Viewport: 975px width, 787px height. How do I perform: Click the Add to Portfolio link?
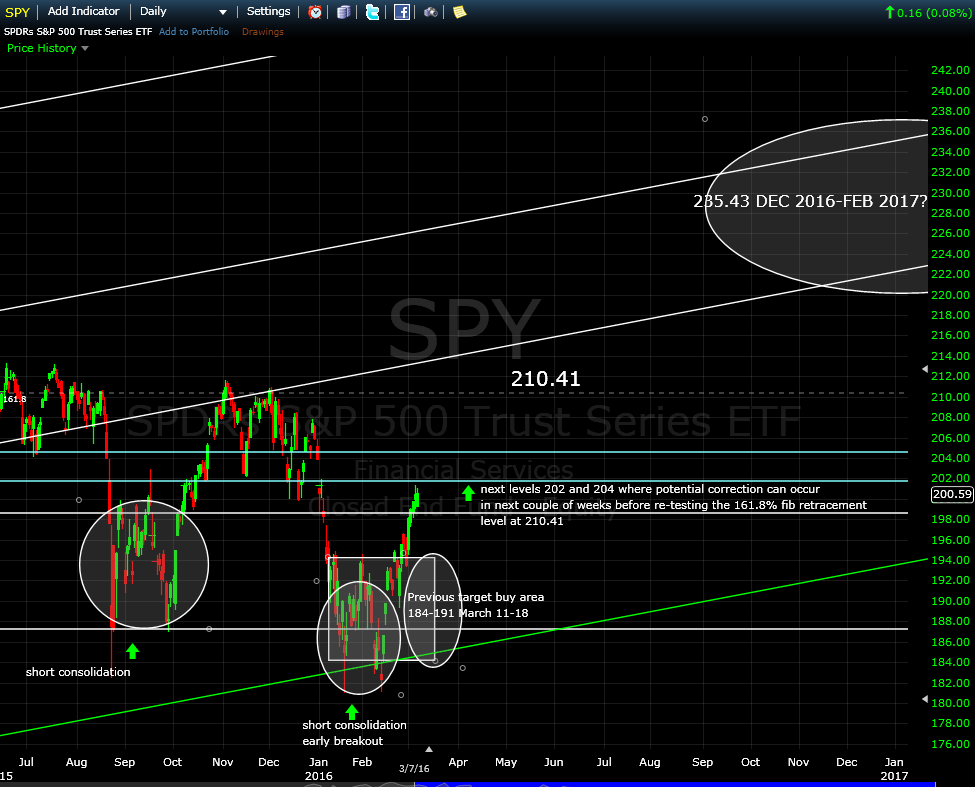pos(194,32)
